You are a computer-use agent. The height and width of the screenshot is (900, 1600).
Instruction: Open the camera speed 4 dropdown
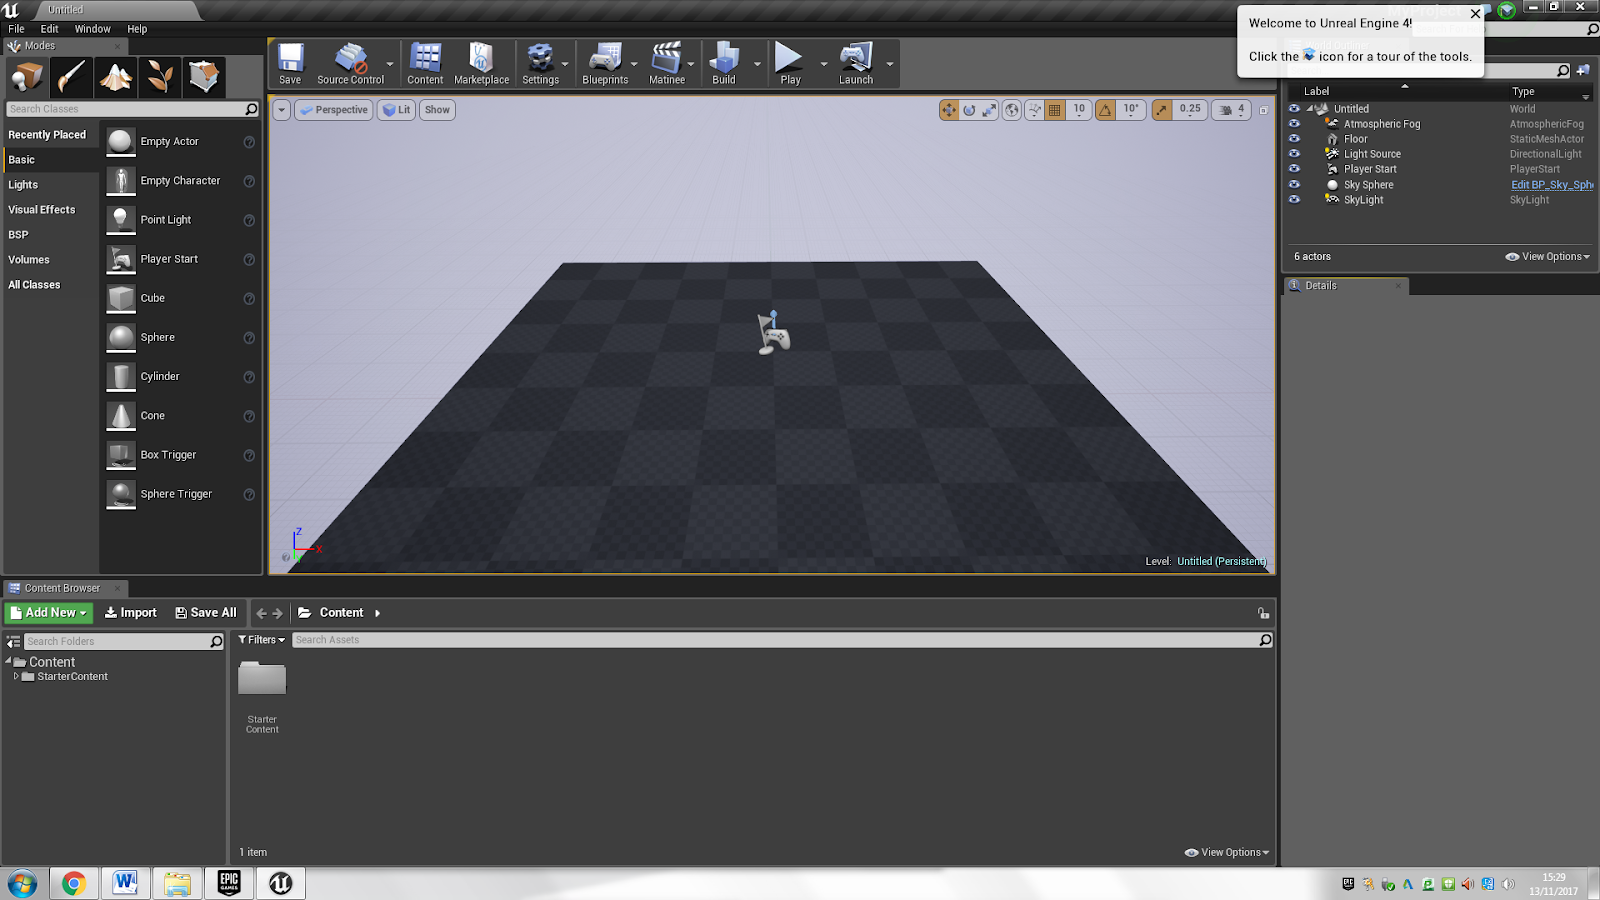pos(1232,110)
